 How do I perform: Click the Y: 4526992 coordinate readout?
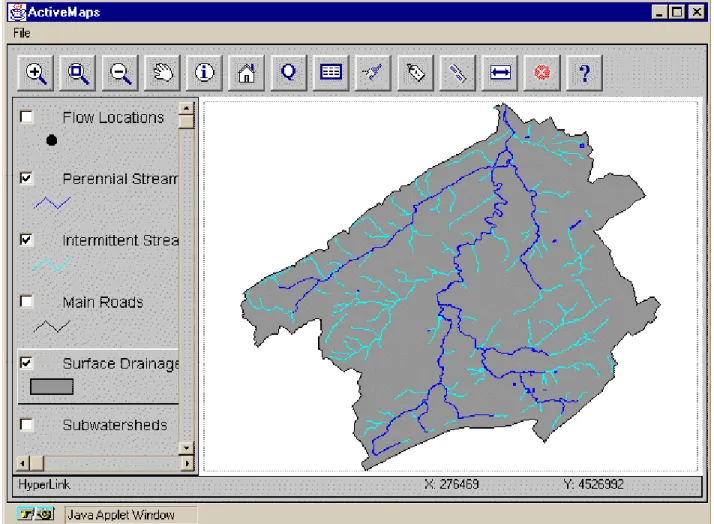(593, 484)
